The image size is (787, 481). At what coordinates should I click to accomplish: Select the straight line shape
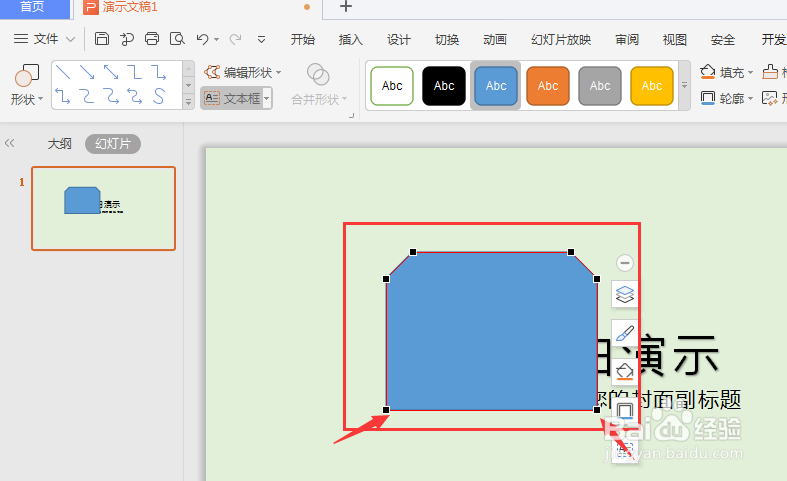click(63, 72)
